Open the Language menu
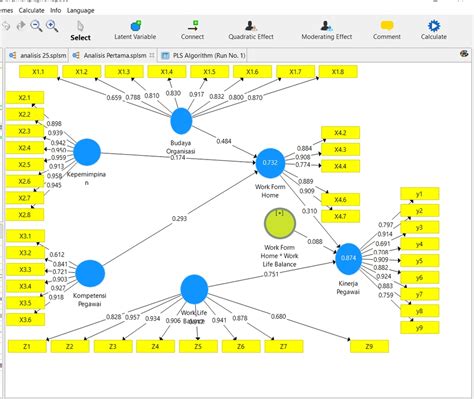 click(81, 10)
